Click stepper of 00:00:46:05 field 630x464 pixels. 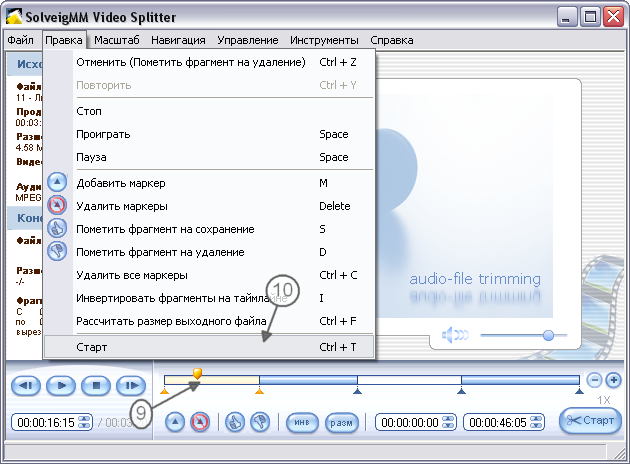tap(536, 422)
